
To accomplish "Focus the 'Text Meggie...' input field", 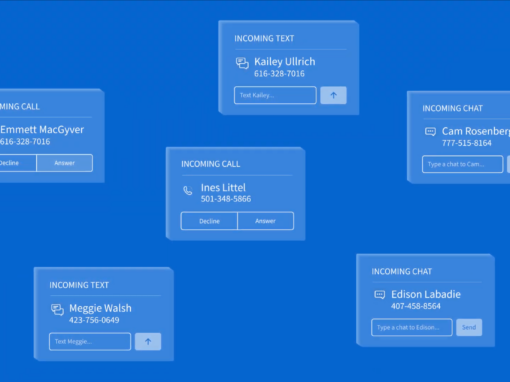I will click(x=90, y=342).
